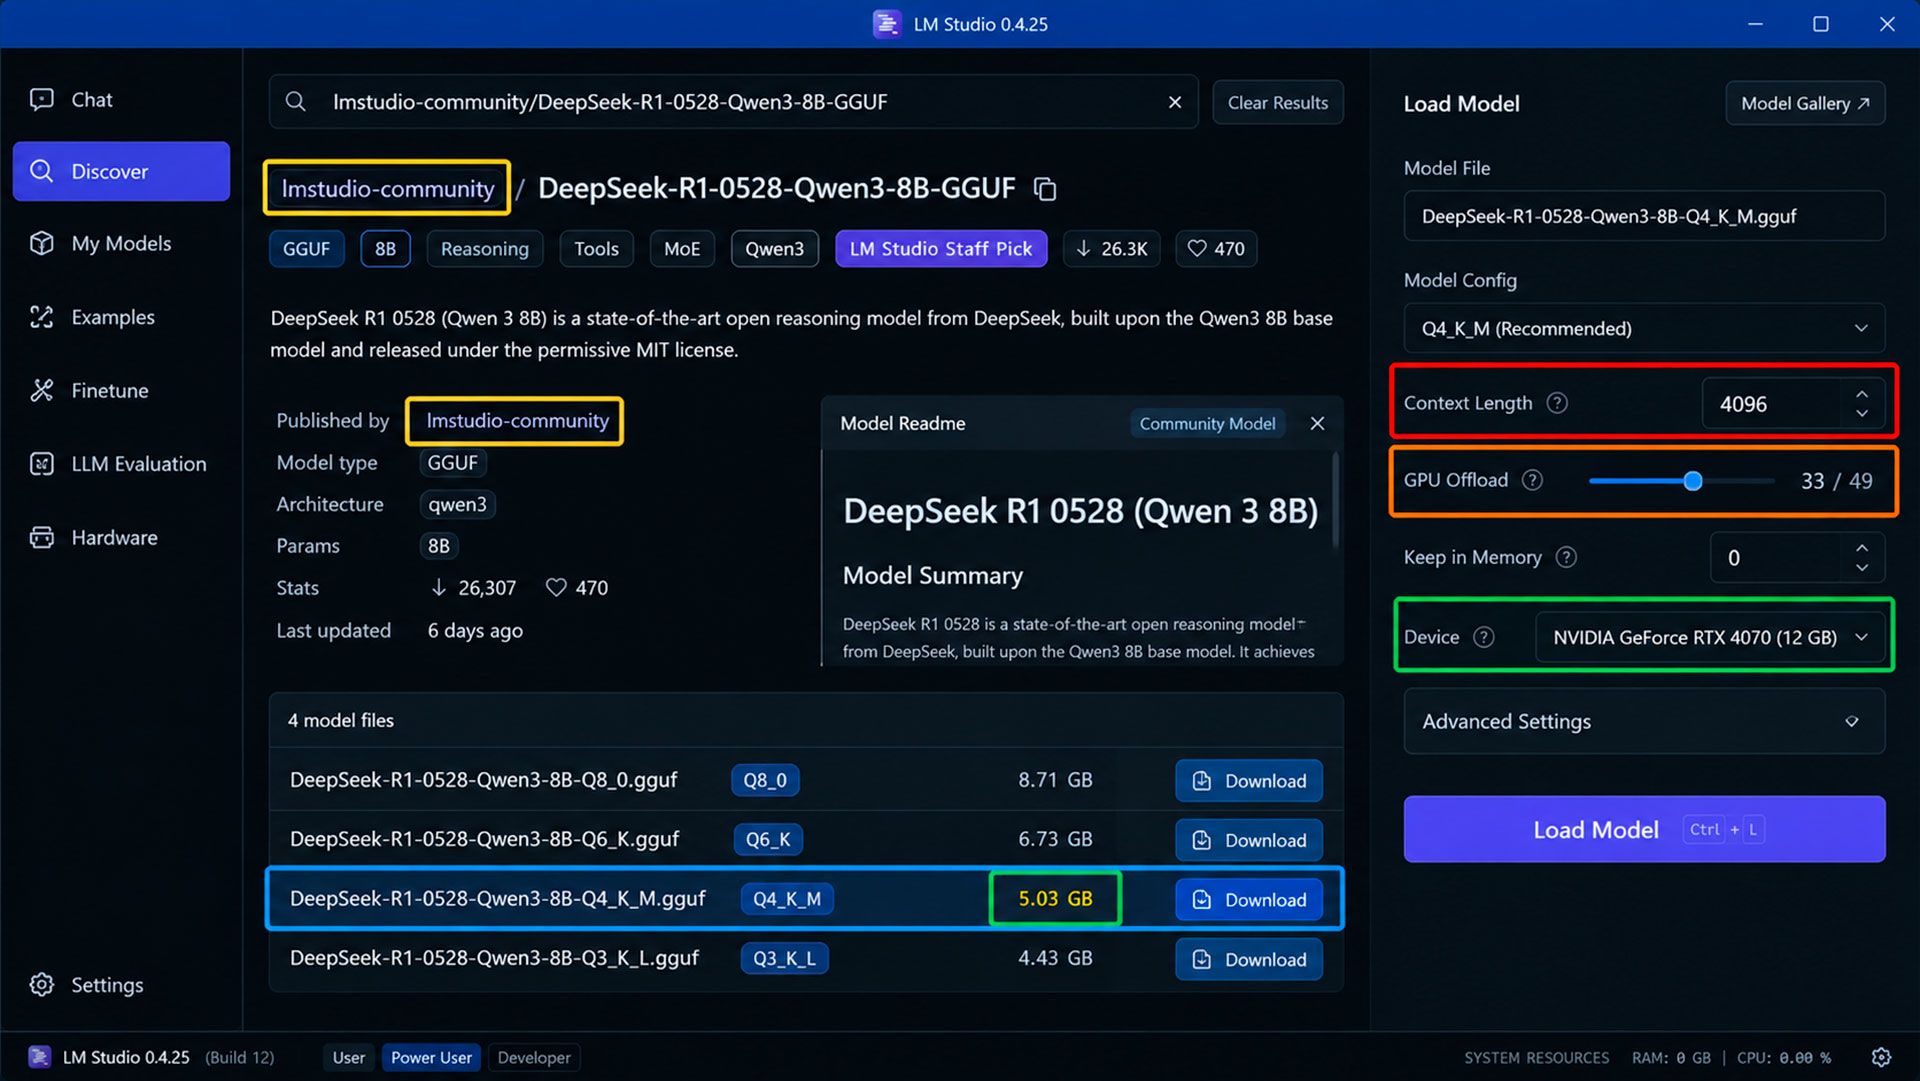This screenshot has height=1081, width=1920.
Task: Click Keep in Memory help icon
Action: (x=1566, y=557)
